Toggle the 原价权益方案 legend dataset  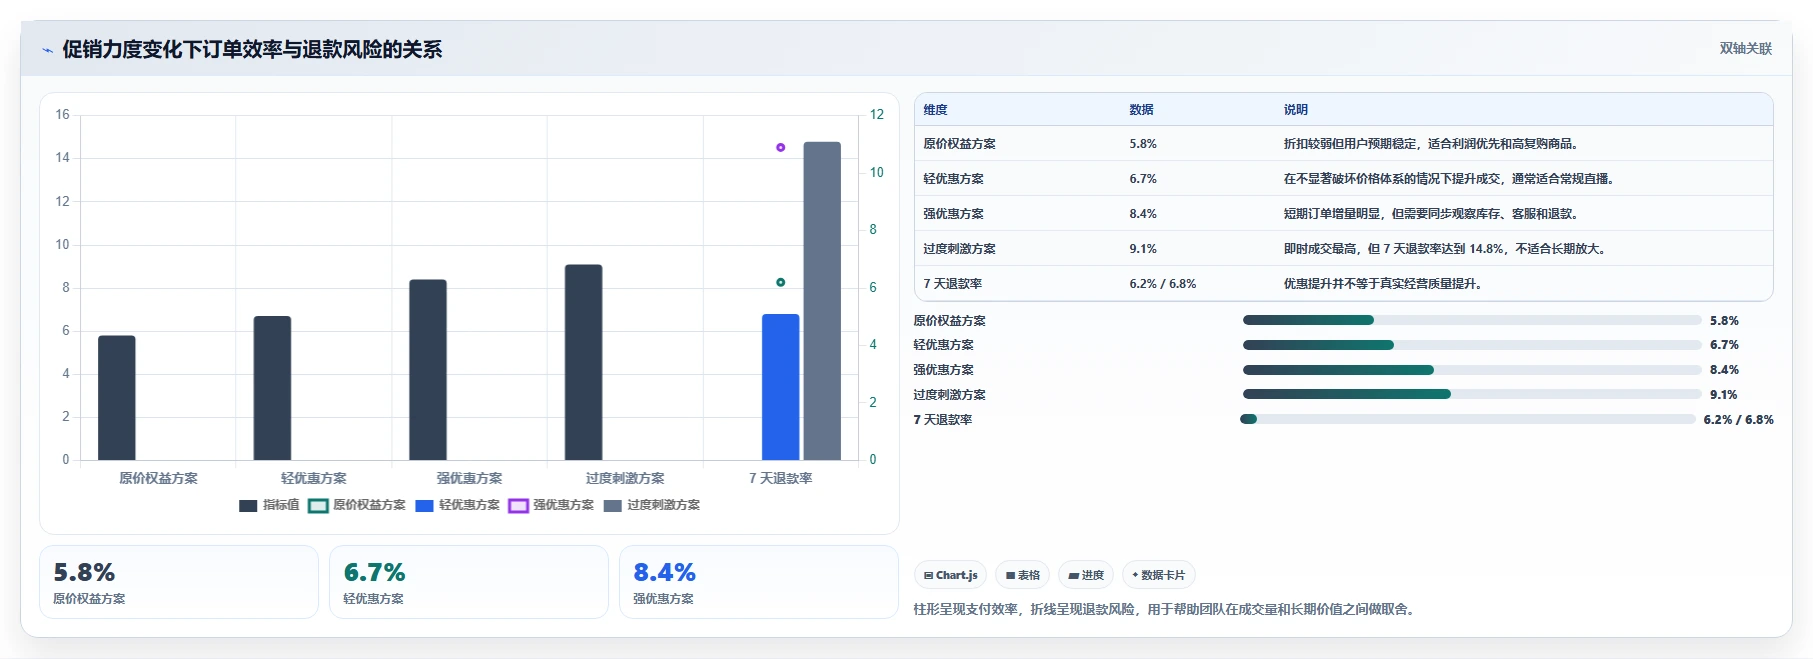[357, 505]
